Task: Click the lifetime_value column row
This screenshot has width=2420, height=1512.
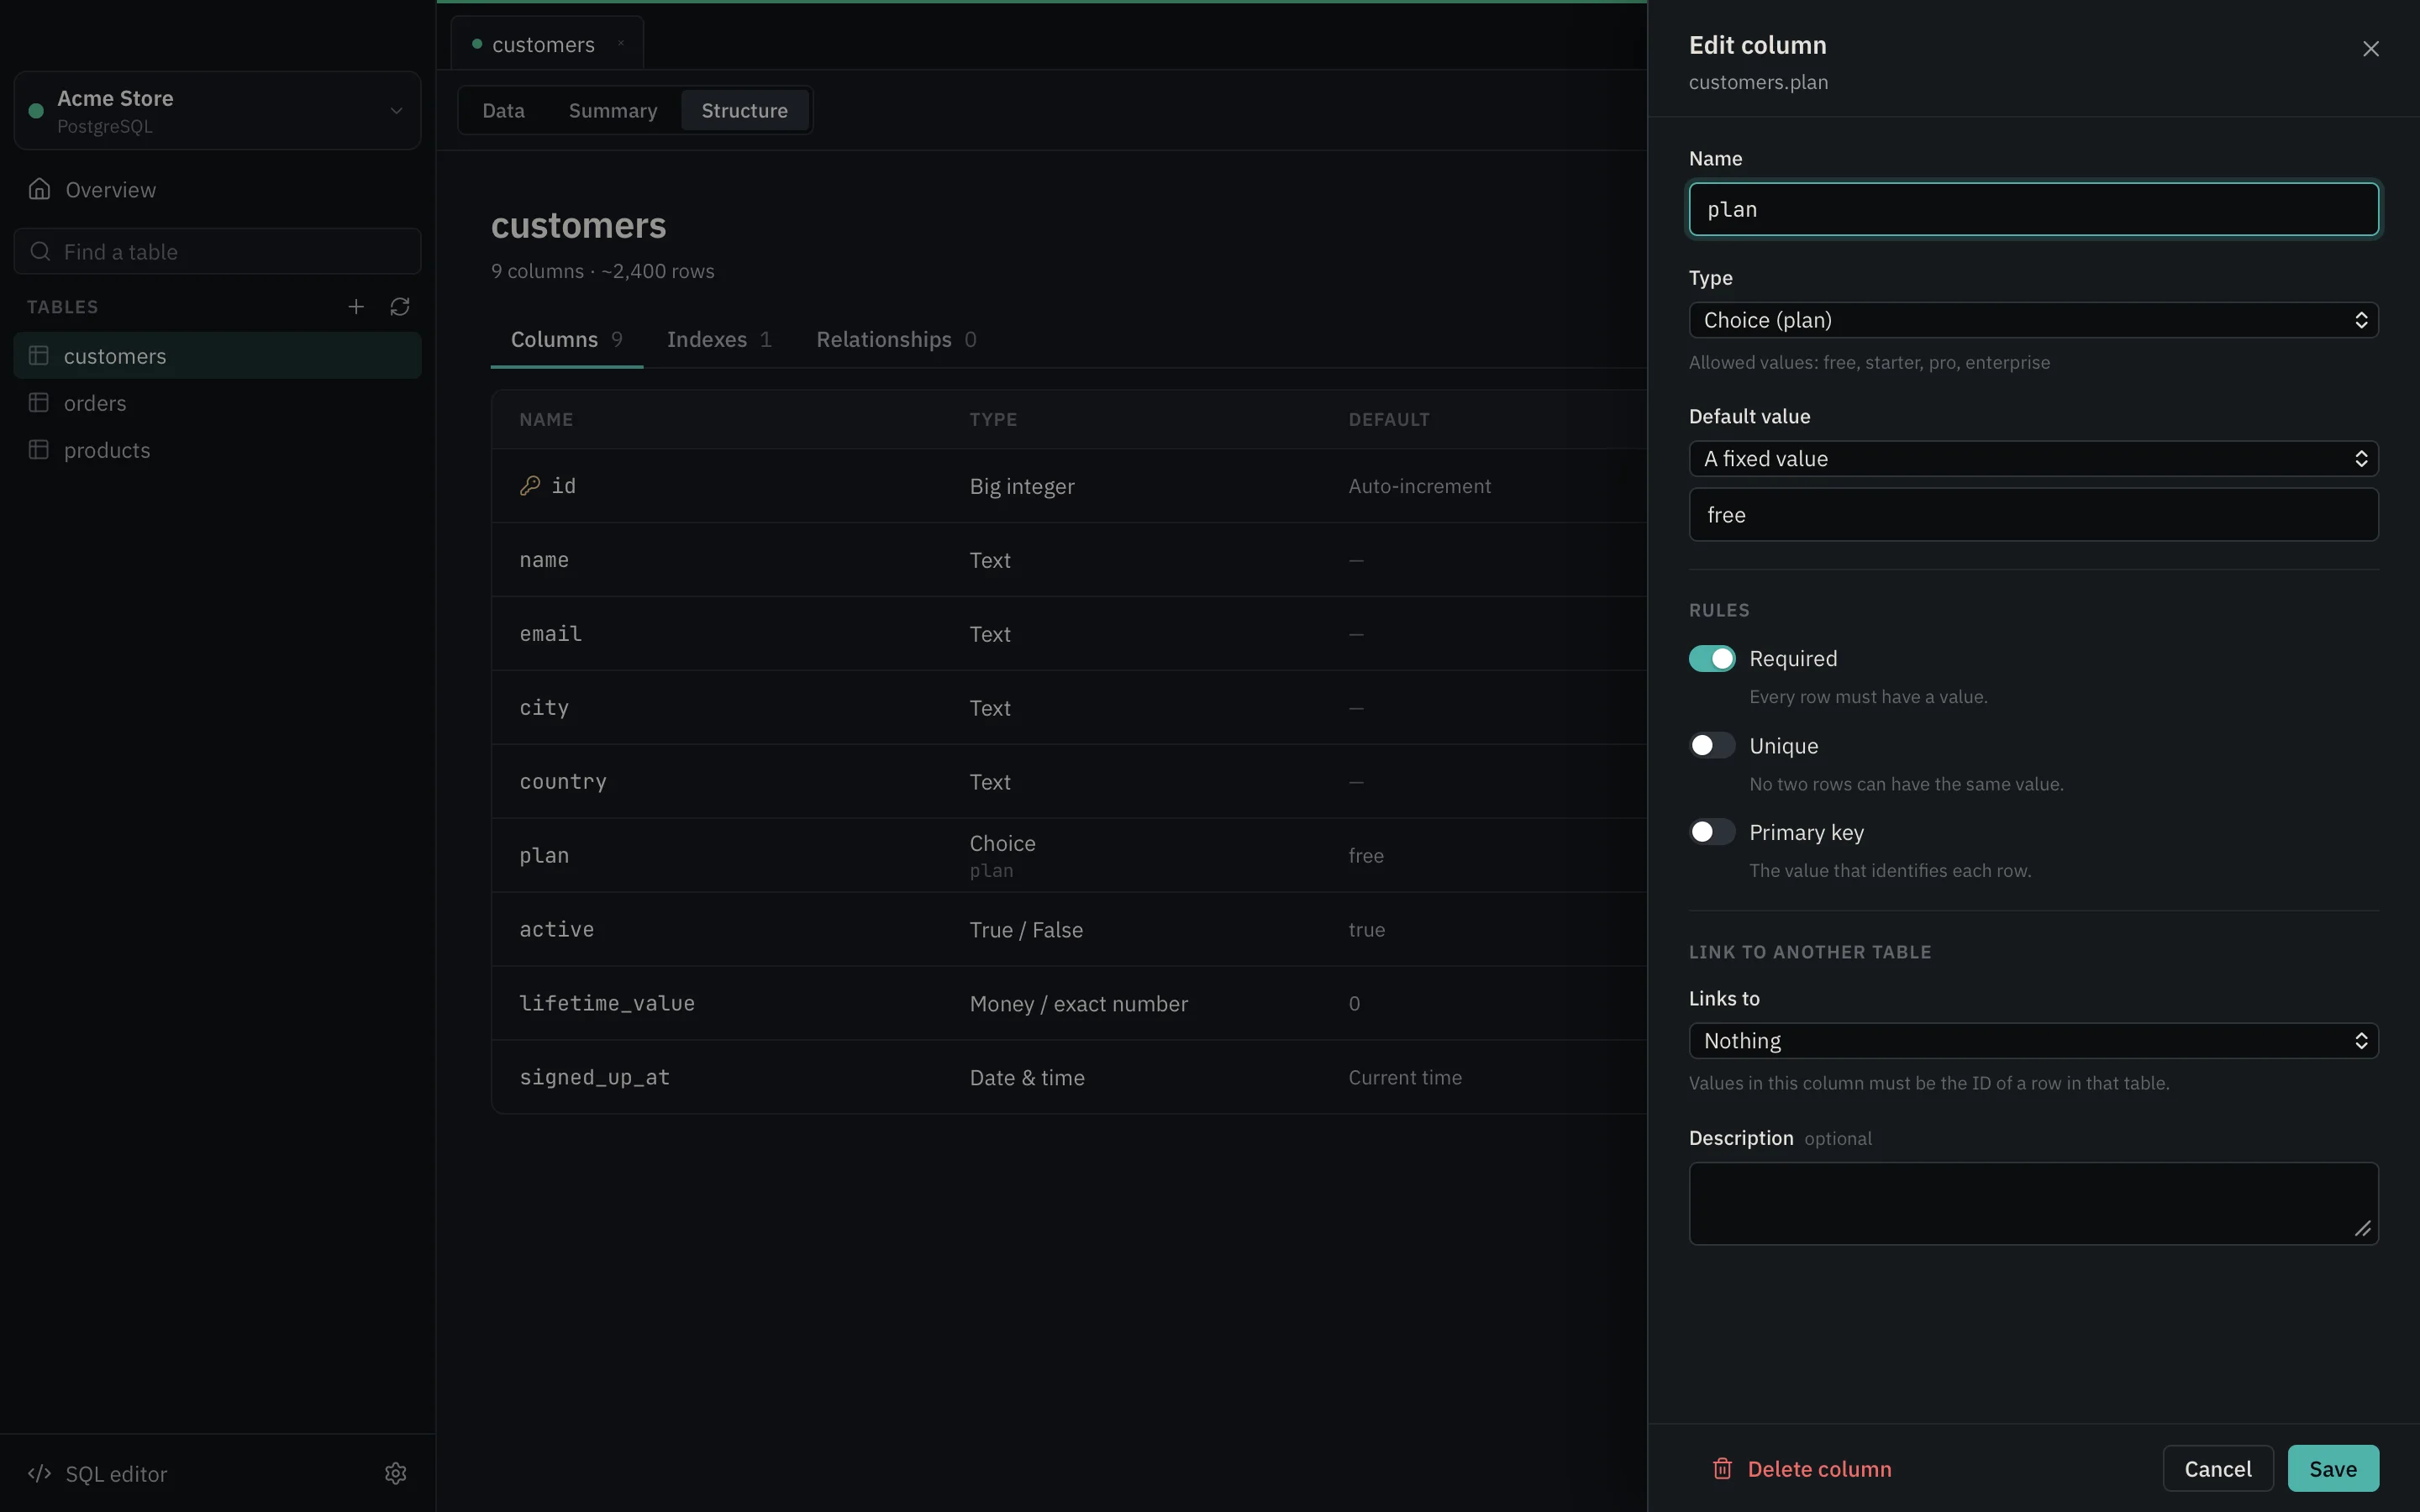Action: (1069, 1003)
